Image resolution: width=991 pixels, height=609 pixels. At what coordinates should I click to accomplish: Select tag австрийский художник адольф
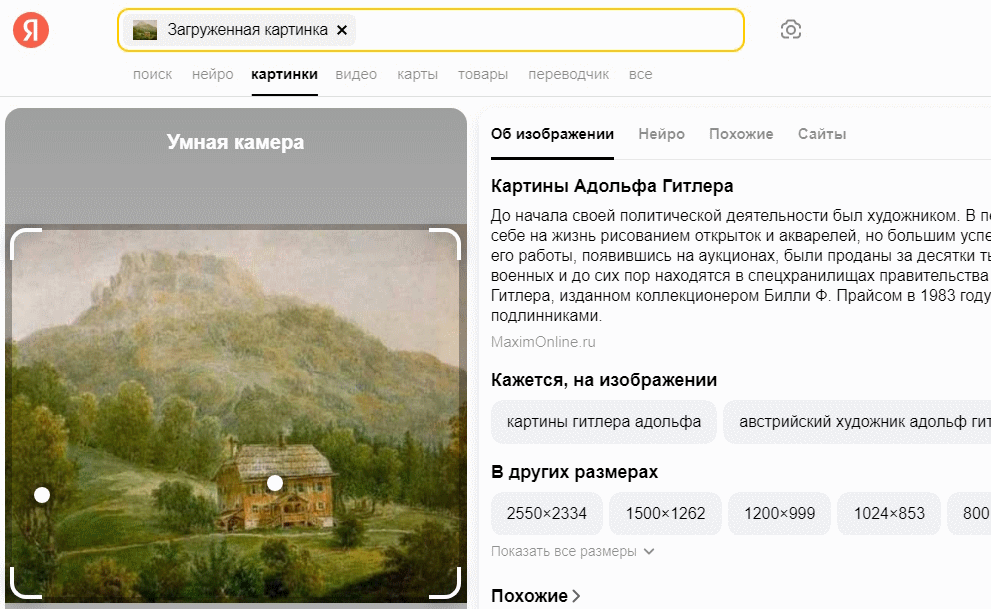coord(857,421)
